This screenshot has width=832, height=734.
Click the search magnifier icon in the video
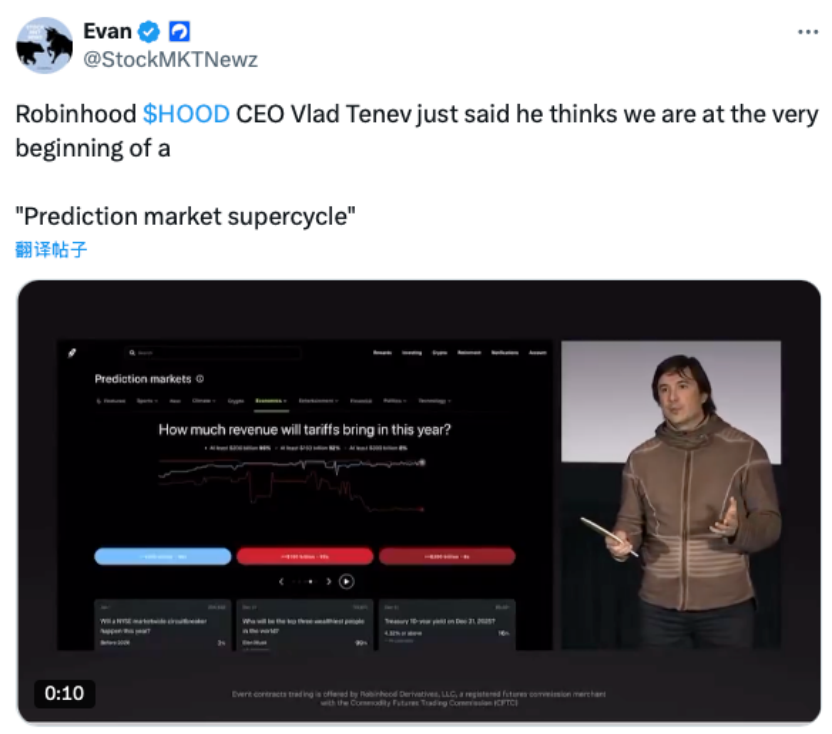(x=132, y=352)
